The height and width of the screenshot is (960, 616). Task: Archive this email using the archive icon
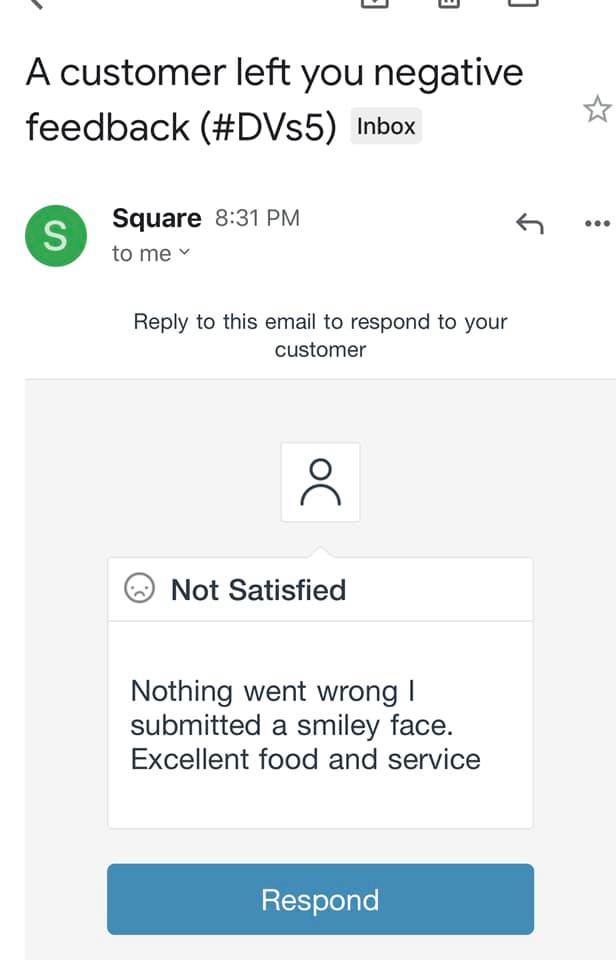(375, 3)
